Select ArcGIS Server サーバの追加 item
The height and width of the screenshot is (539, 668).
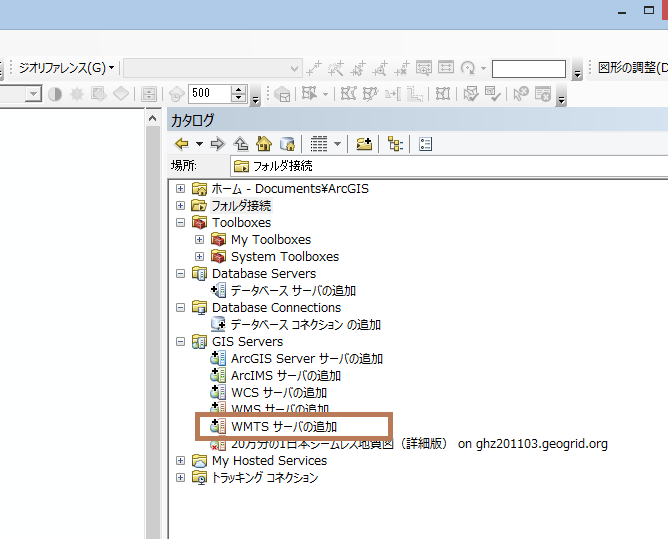(x=297, y=359)
